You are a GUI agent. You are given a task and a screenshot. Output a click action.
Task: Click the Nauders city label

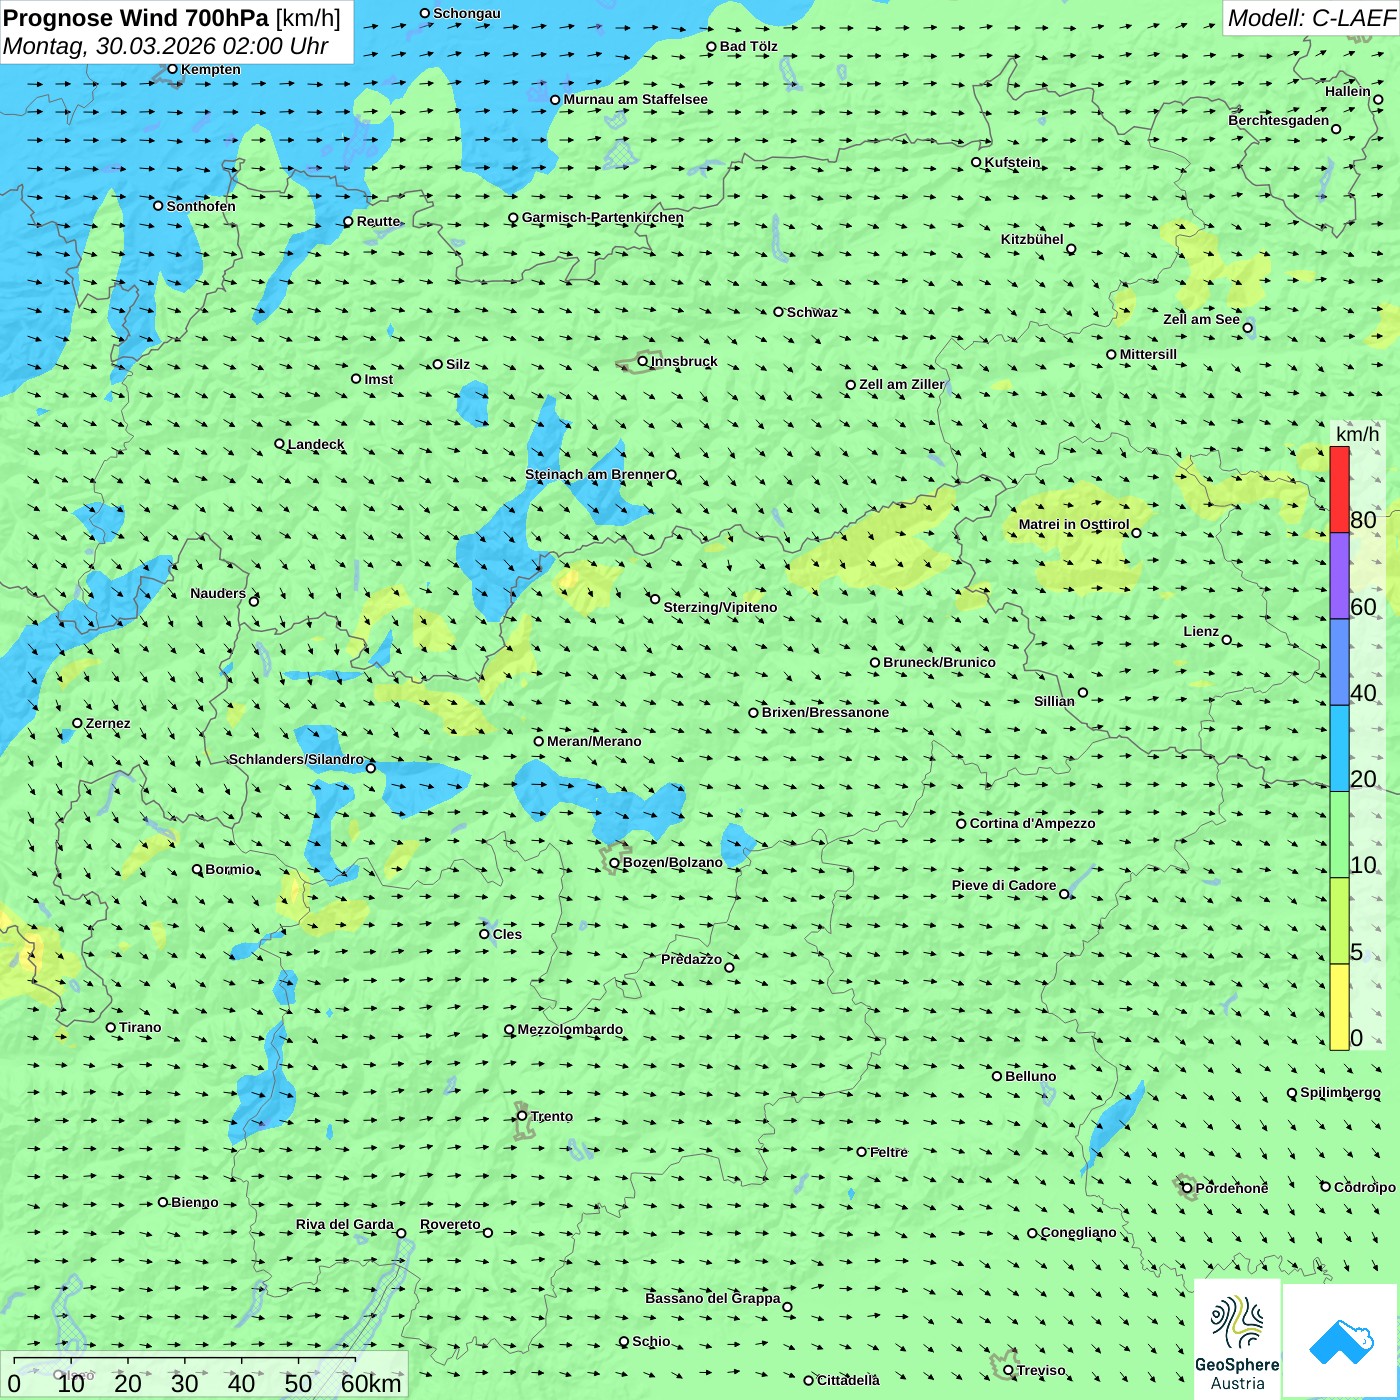(218, 593)
